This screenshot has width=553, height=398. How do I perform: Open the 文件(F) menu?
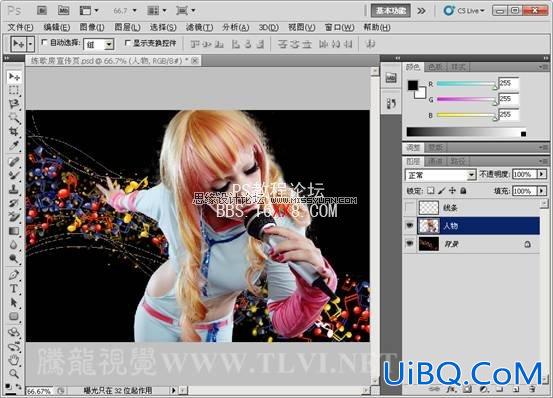(20, 27)
